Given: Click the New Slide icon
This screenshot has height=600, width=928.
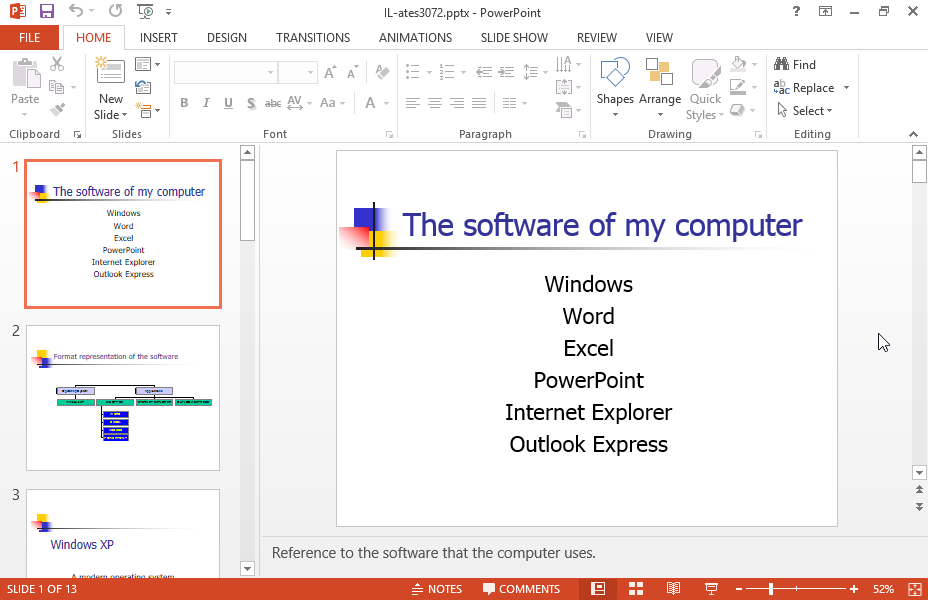Looking at the screenshot, I should (x=111, y=72).
